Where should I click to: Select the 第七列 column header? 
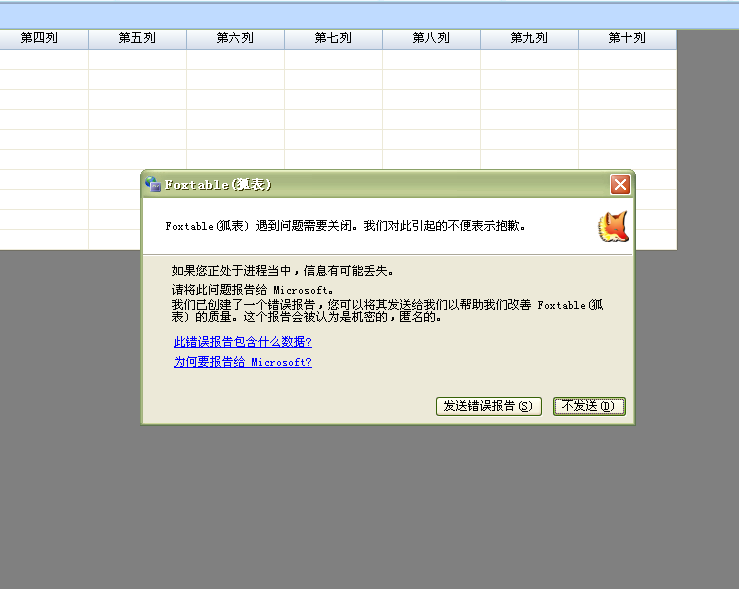pyautogui.click(x=333, y=39)
